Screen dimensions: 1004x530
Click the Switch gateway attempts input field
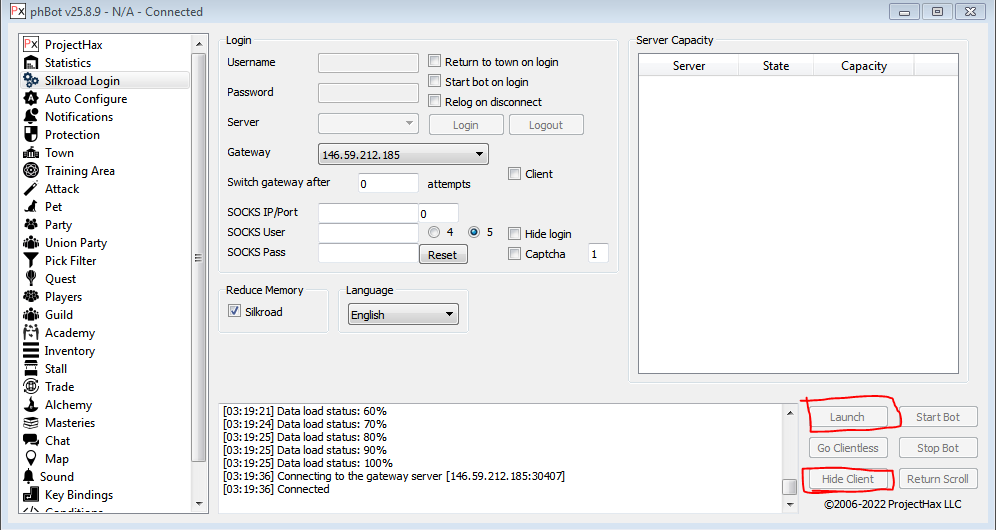coord(388,184)
